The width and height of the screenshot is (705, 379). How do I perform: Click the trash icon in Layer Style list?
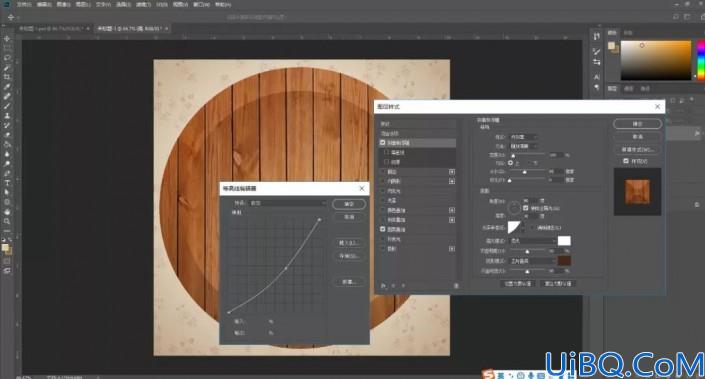tap(456, 285)
